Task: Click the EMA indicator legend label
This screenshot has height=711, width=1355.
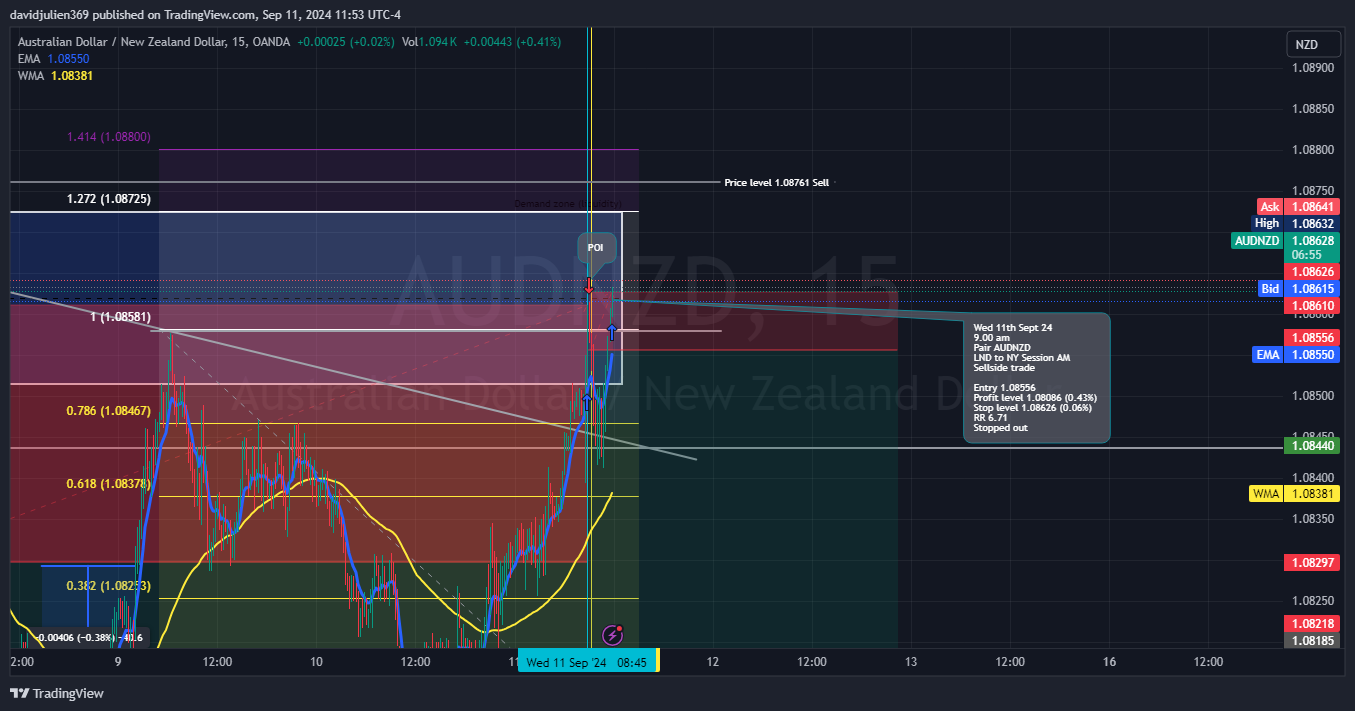Action: tap(28, 59)
